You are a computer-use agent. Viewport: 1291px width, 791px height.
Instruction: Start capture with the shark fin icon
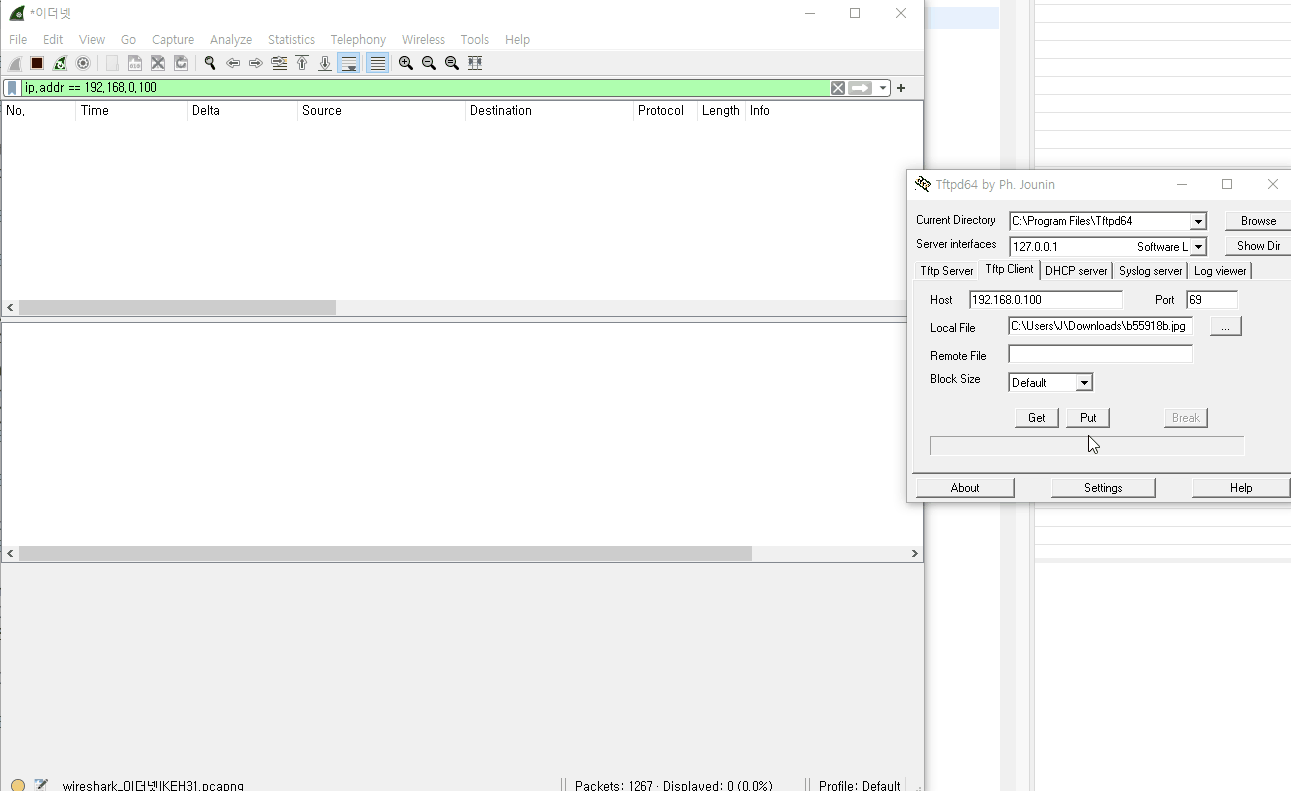[15, 63]
